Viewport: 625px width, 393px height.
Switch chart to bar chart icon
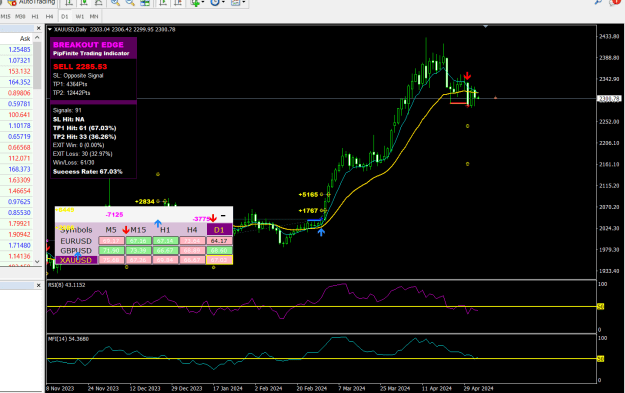(69, 3)
